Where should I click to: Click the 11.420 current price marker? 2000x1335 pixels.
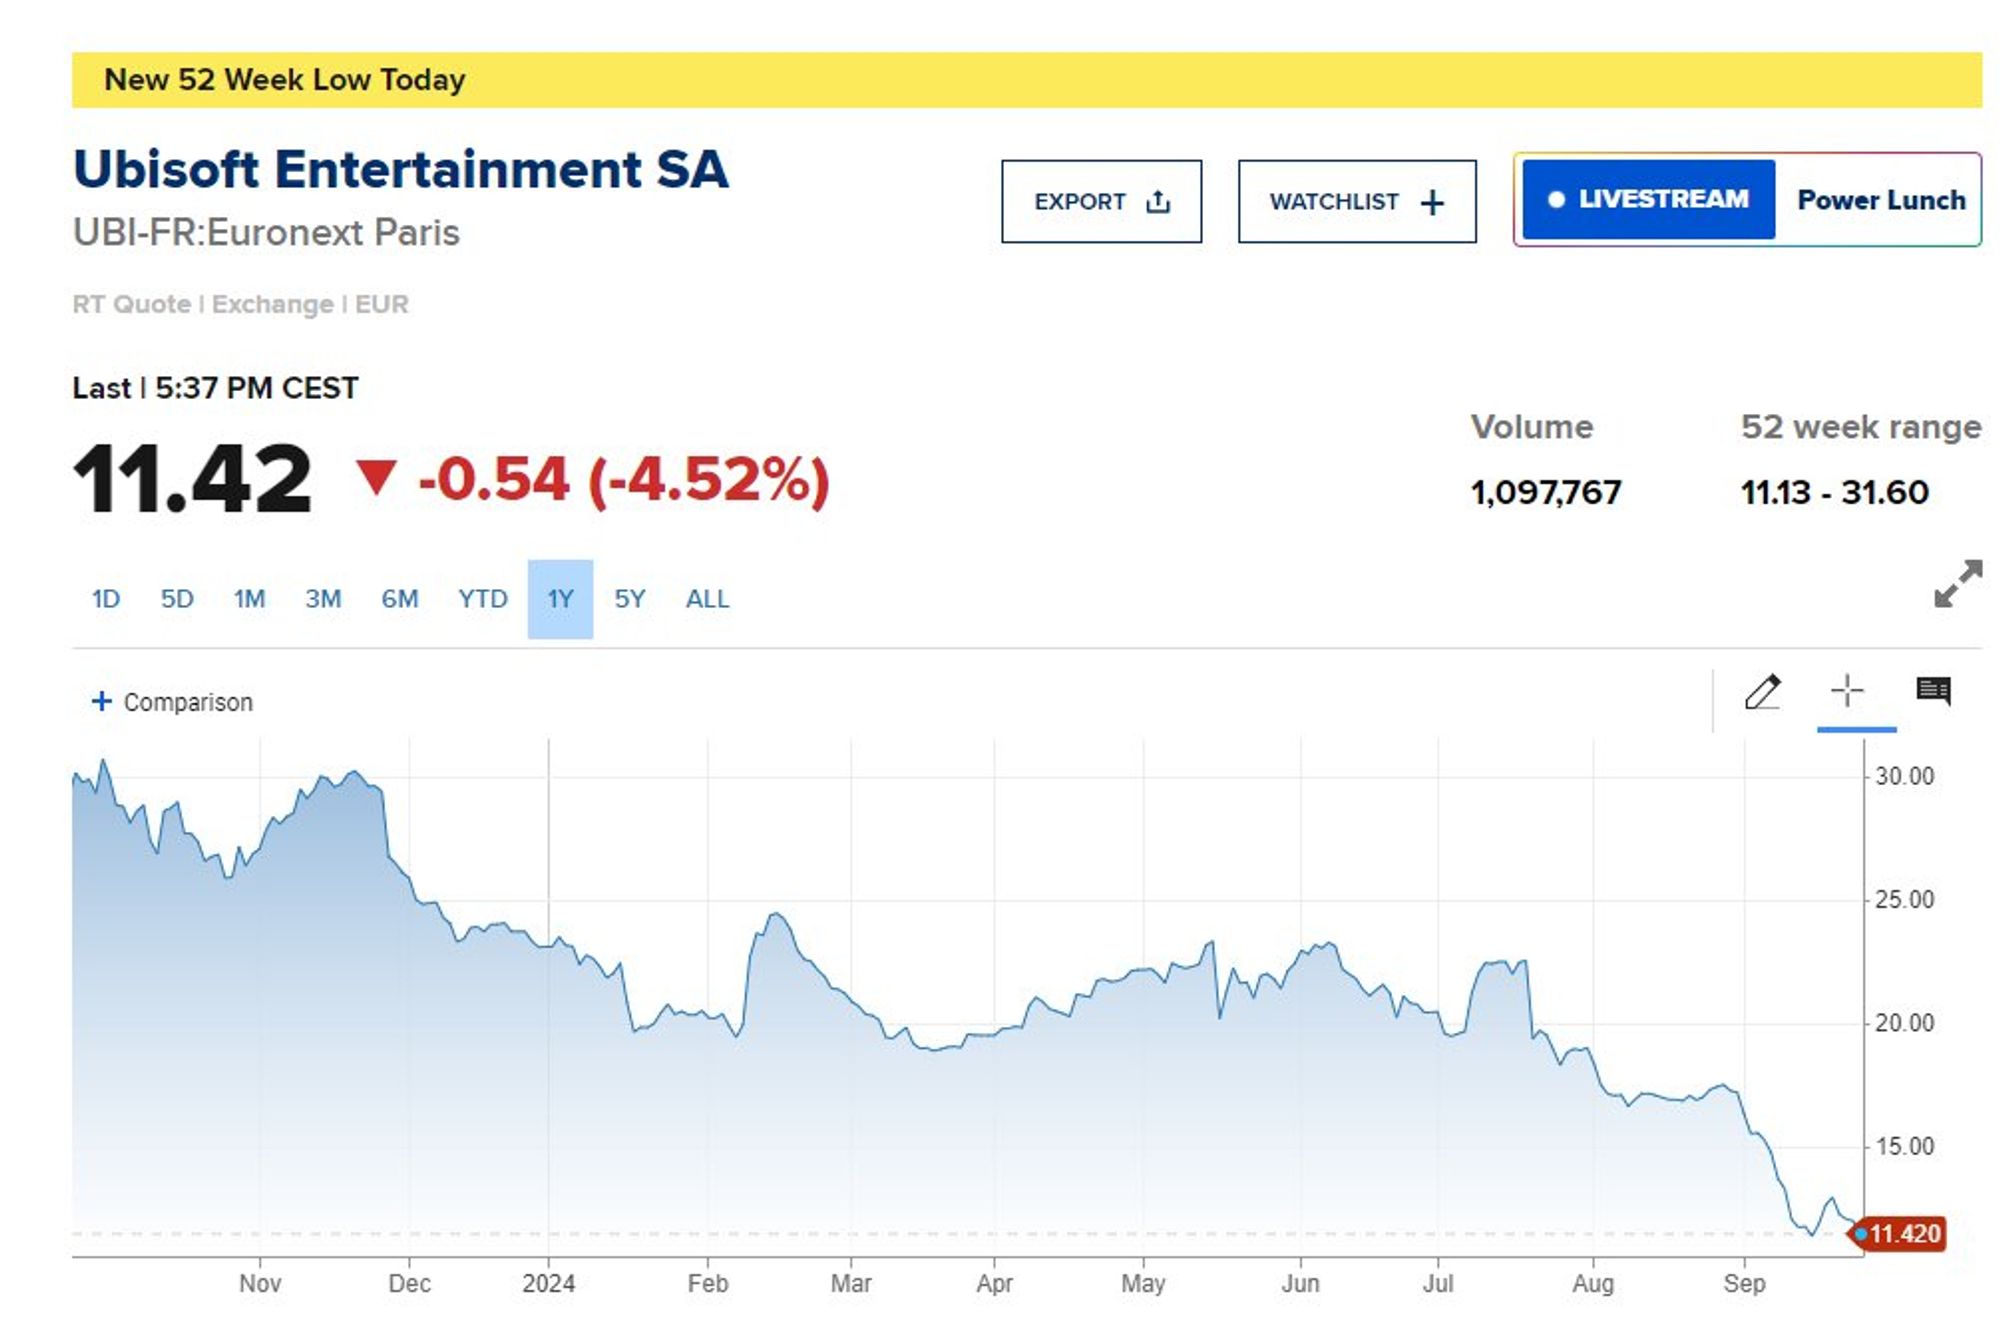(x=1903, y=1234)
